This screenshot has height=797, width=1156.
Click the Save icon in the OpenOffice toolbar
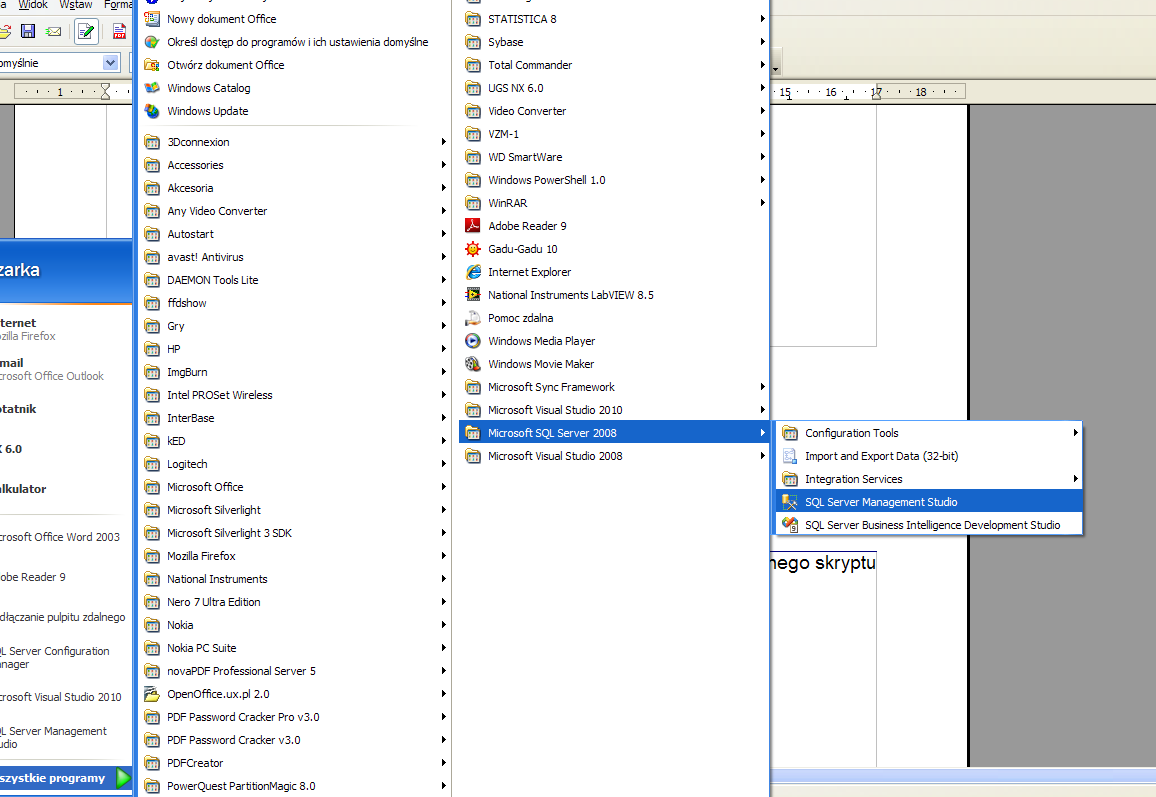pyautogui.click(x=28, y=31)
